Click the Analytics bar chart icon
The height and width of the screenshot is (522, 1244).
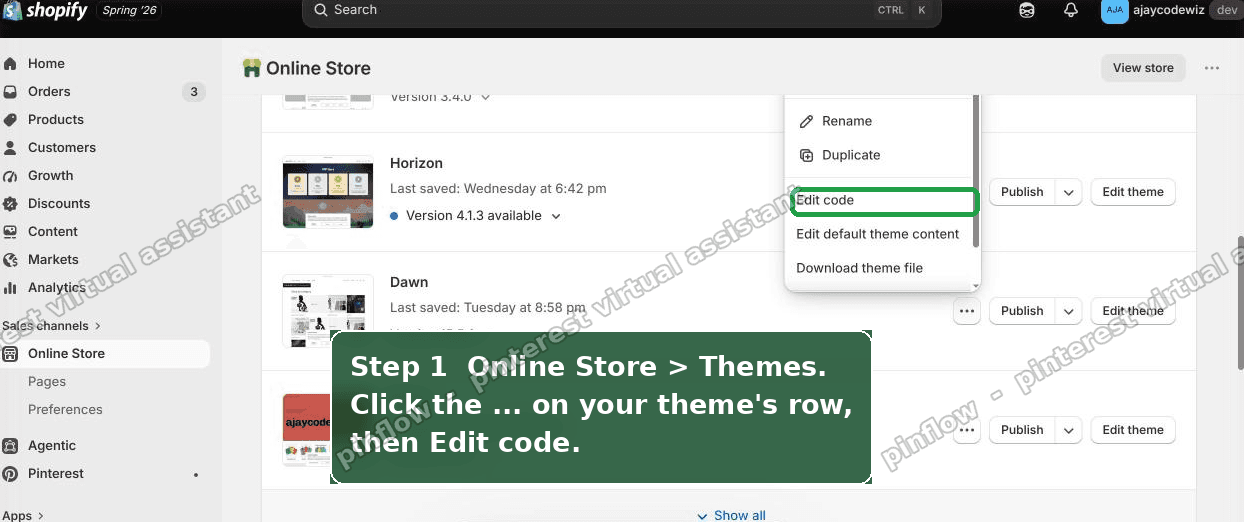(11, 287)
